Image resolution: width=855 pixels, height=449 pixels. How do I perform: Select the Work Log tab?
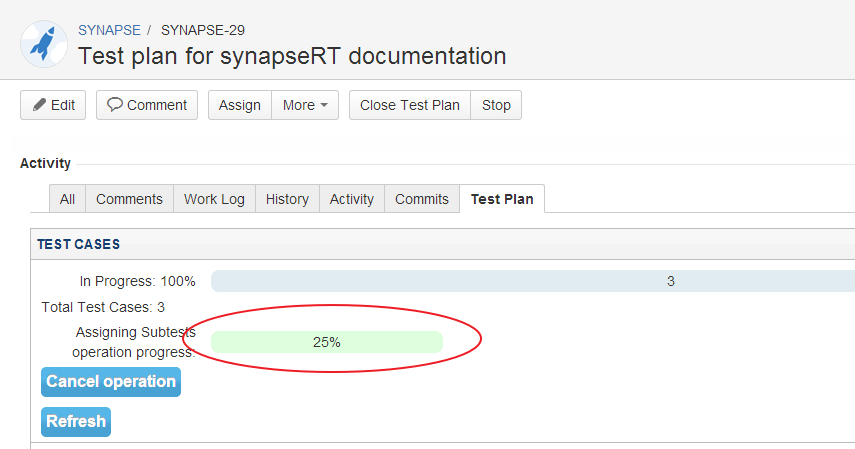pos(214,199)
